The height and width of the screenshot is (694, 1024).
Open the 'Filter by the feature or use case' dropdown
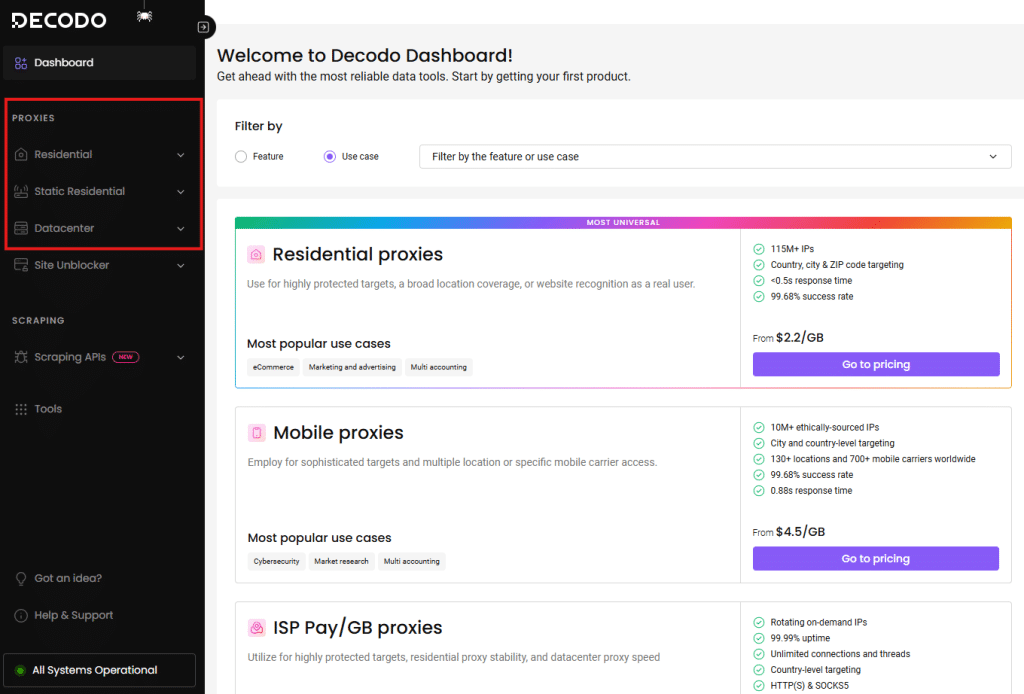coord(715,157)
